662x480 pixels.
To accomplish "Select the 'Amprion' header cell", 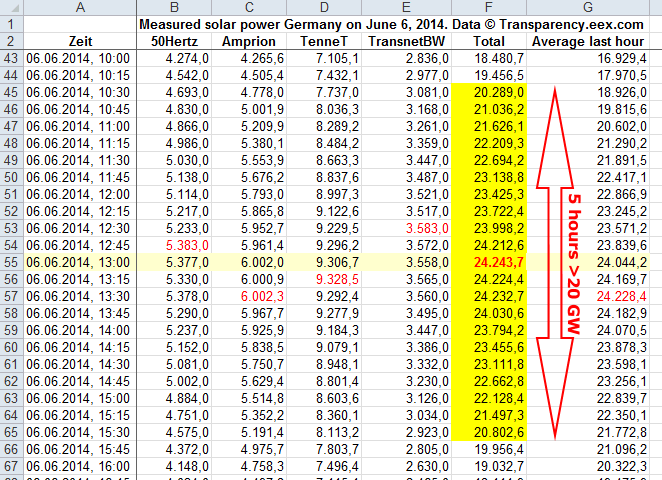I will pyautogui.click(x=249, y=41).
